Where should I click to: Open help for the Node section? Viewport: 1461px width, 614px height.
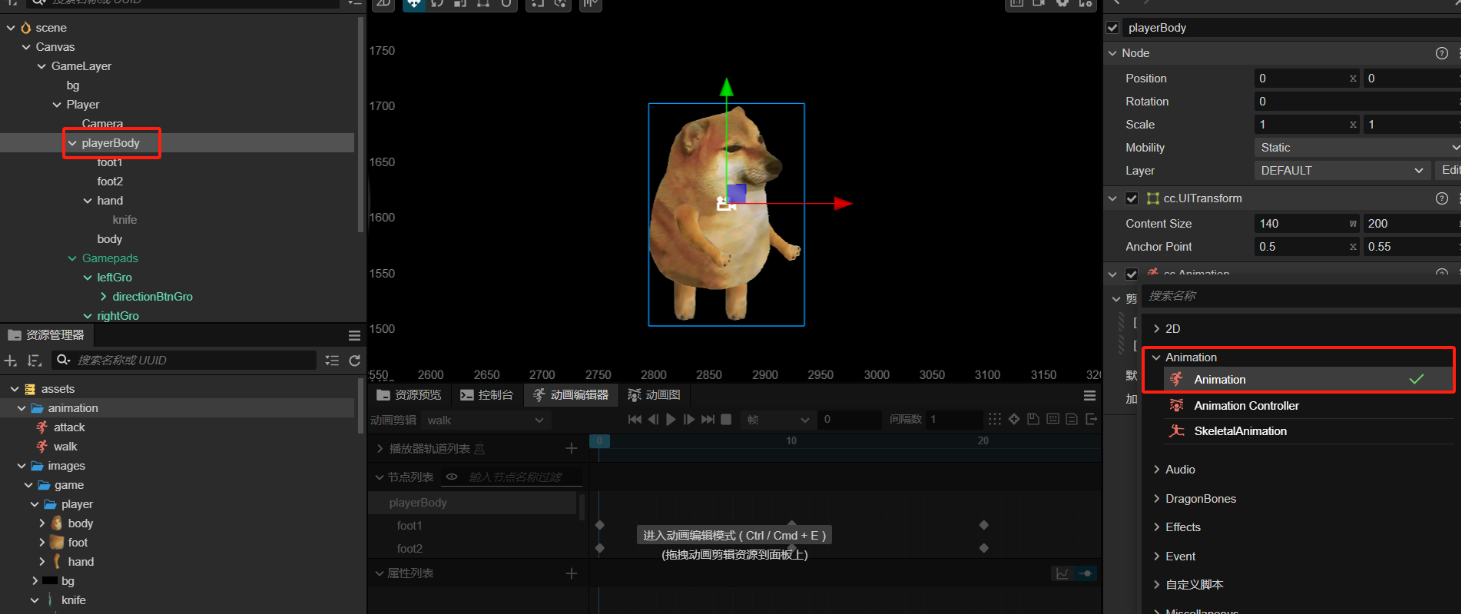coord(1441,53)
